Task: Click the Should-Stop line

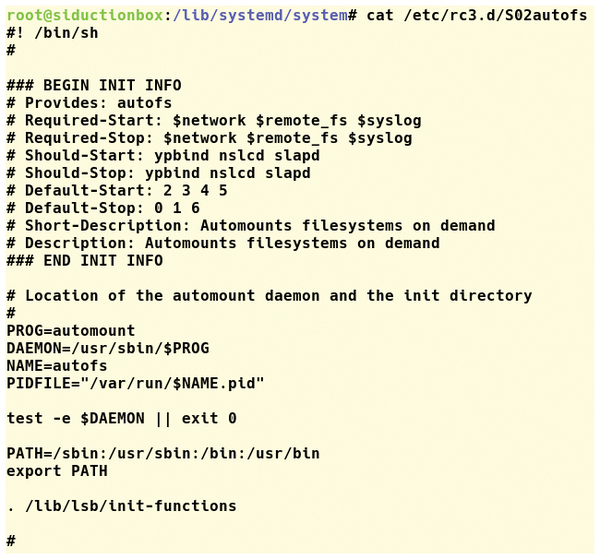Action: coord(158,173)
